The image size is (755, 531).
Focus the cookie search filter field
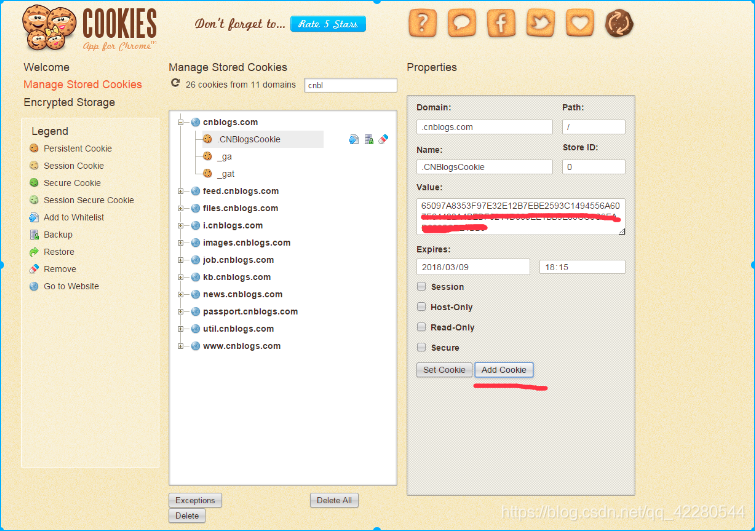(x=351, y=85)
